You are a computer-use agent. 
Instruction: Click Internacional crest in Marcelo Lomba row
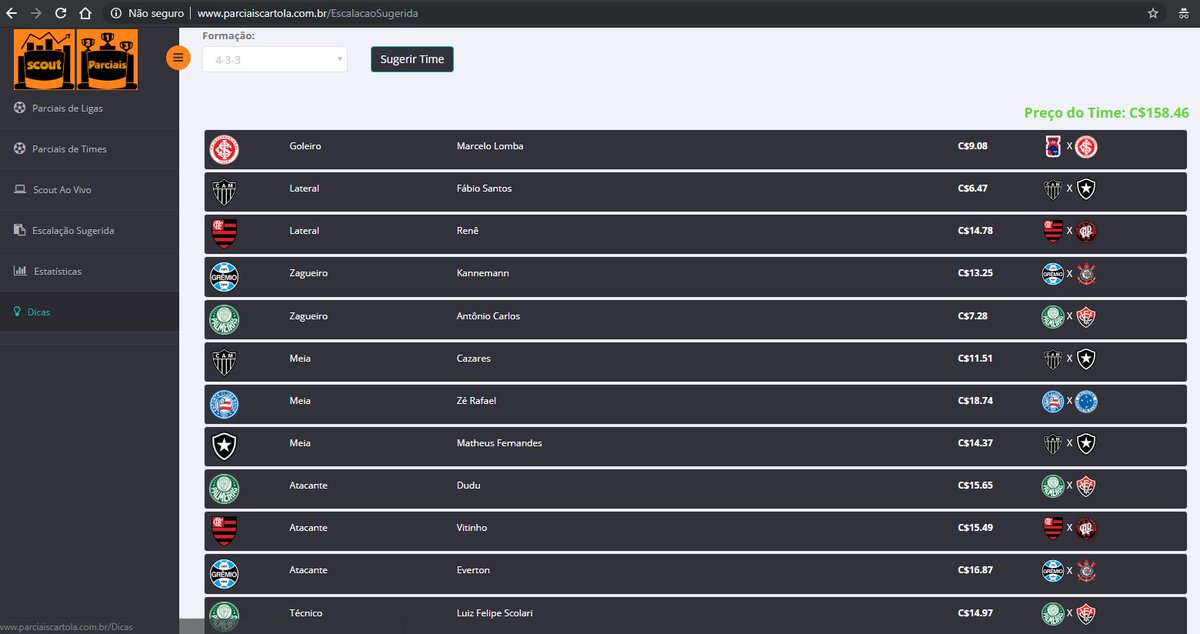[x=224, y=149]
